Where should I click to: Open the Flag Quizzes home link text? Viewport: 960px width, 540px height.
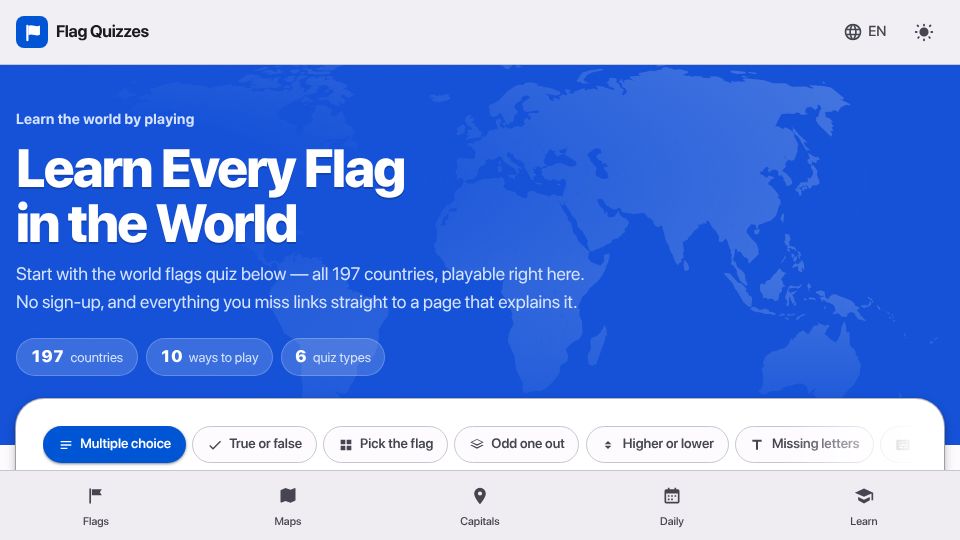pos(102,32)
